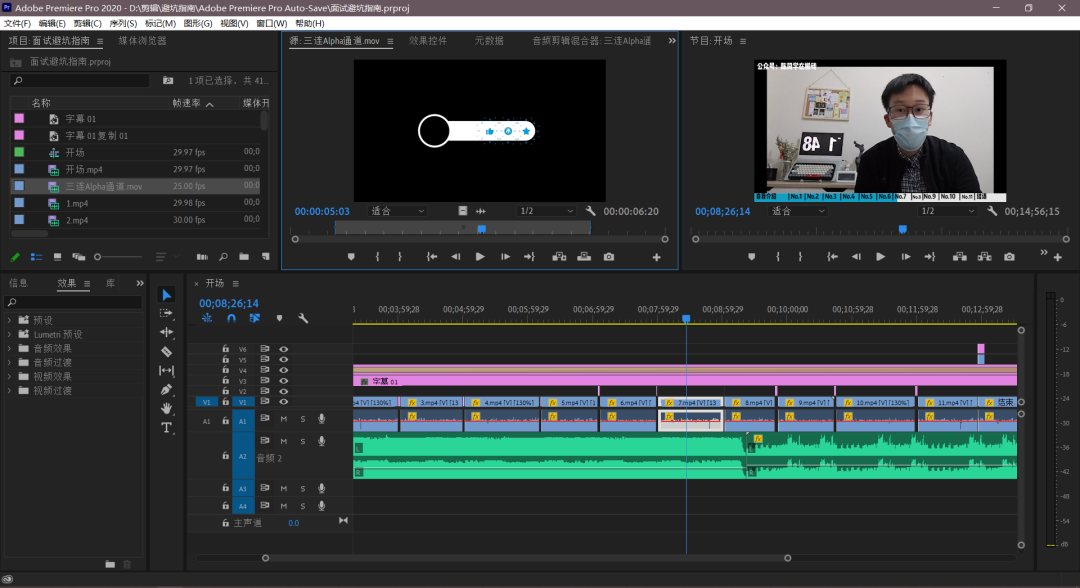
Task: Expand the Lumetri 预设 effects folder
Action: pyautogui.click(x=10, y=334)
